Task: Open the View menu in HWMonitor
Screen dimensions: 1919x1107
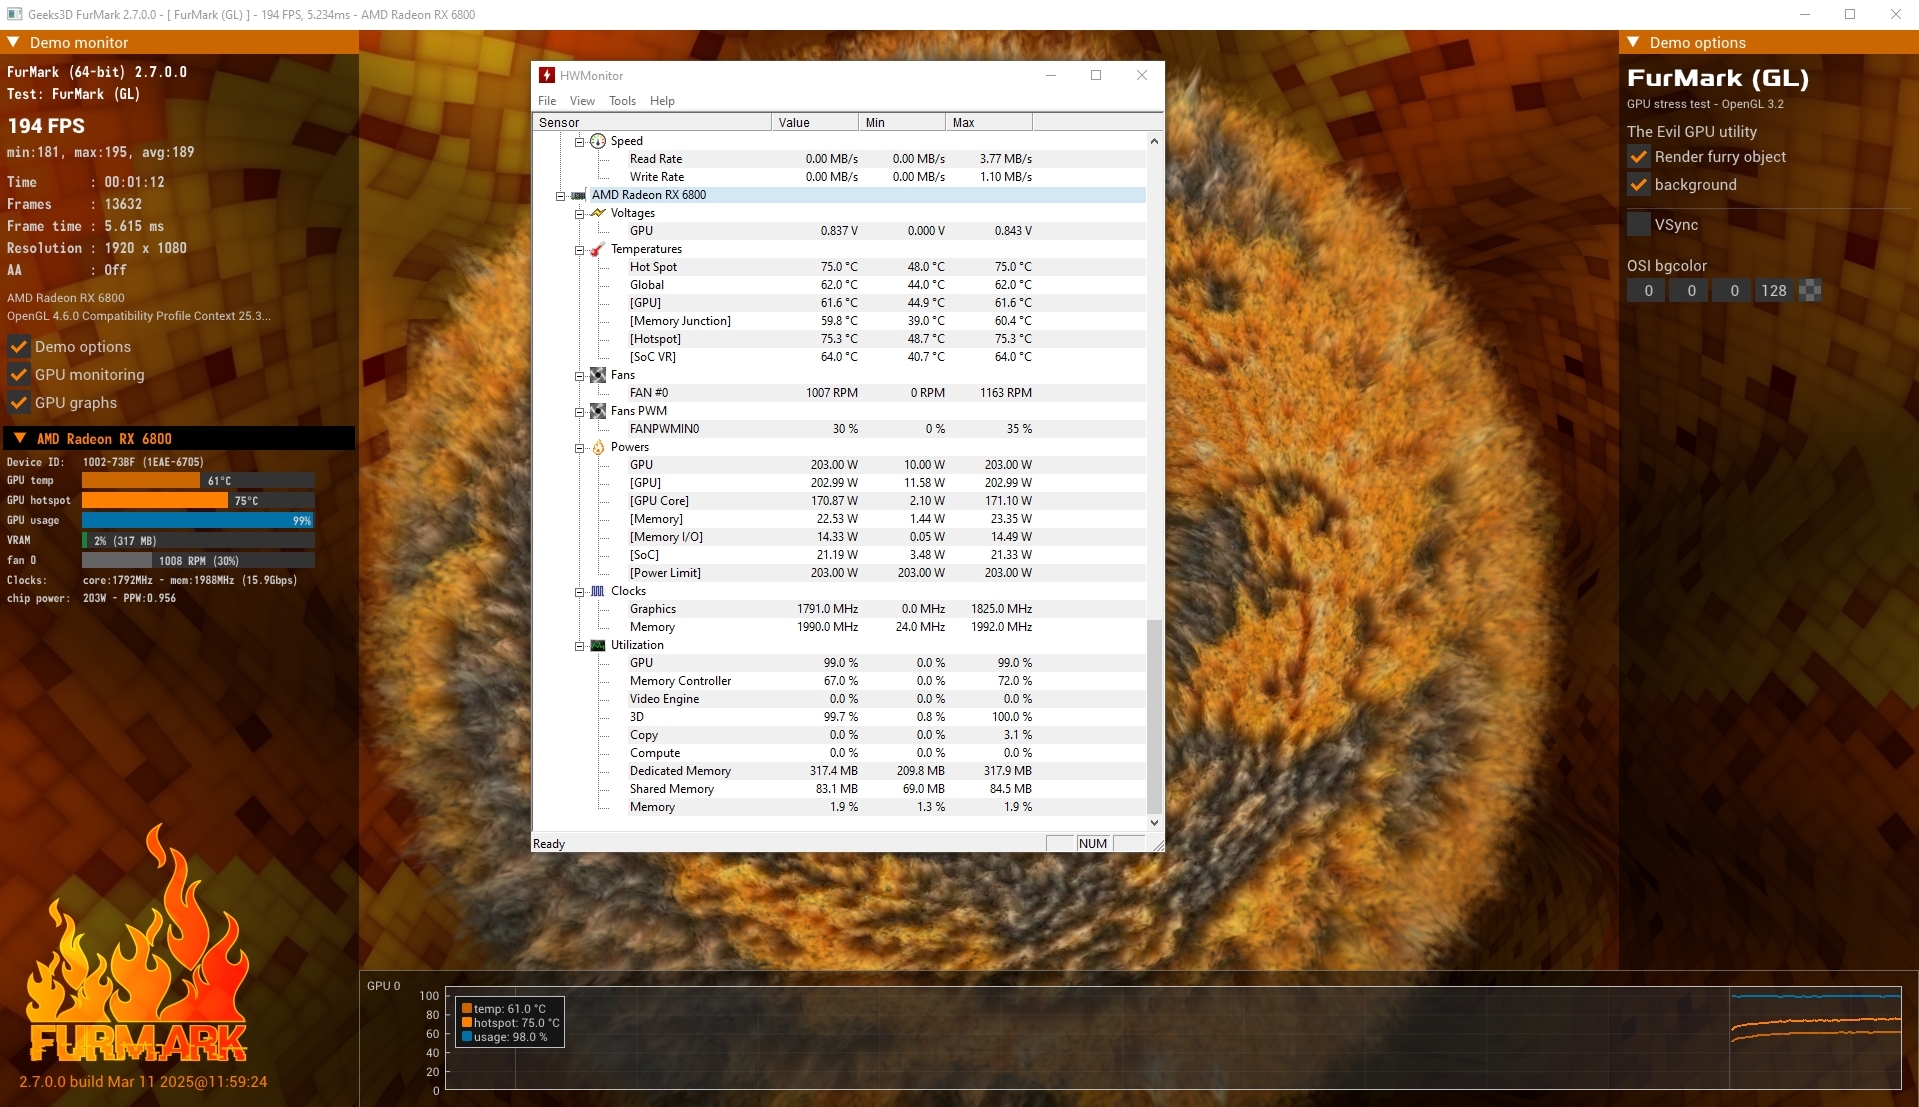Action: (x=582, y=101)
